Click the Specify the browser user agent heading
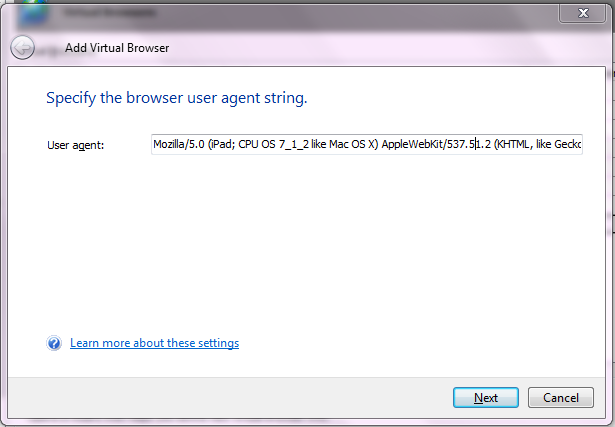Image resolution: width=615 pixels, height=427 pixels. [x=176, y=98]
